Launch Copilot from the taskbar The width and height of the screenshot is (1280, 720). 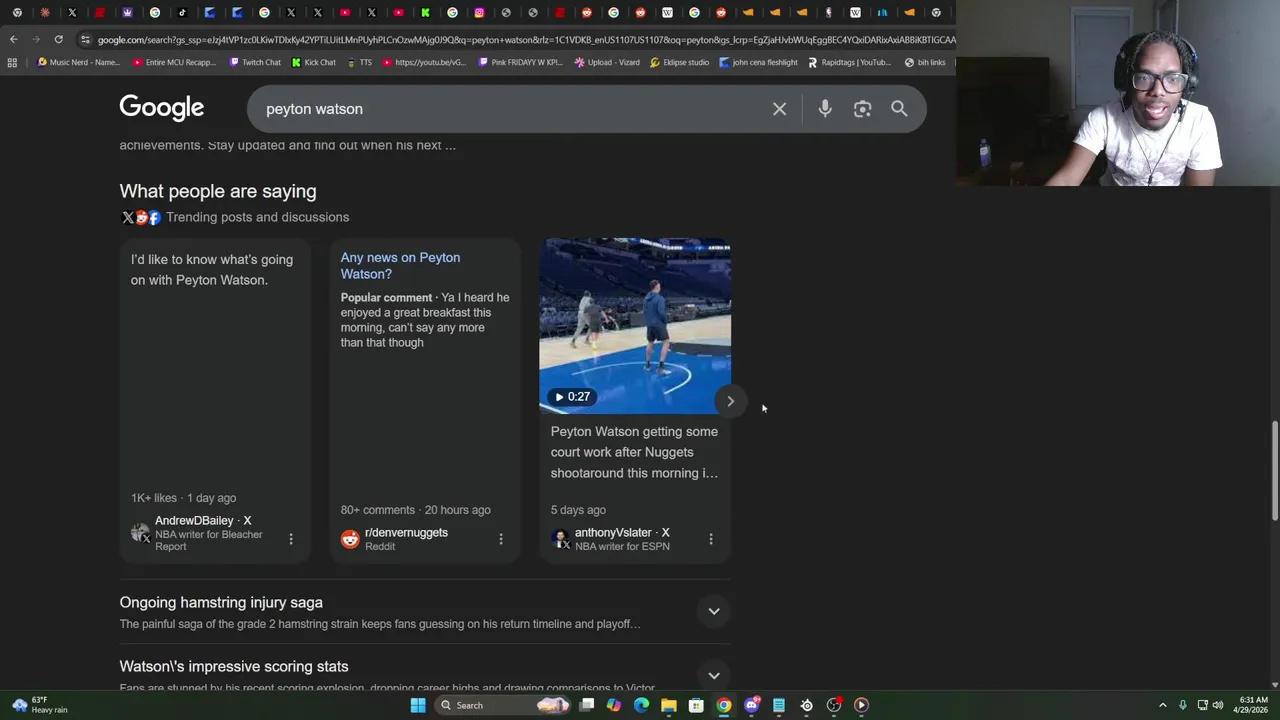tap(614, 705)
